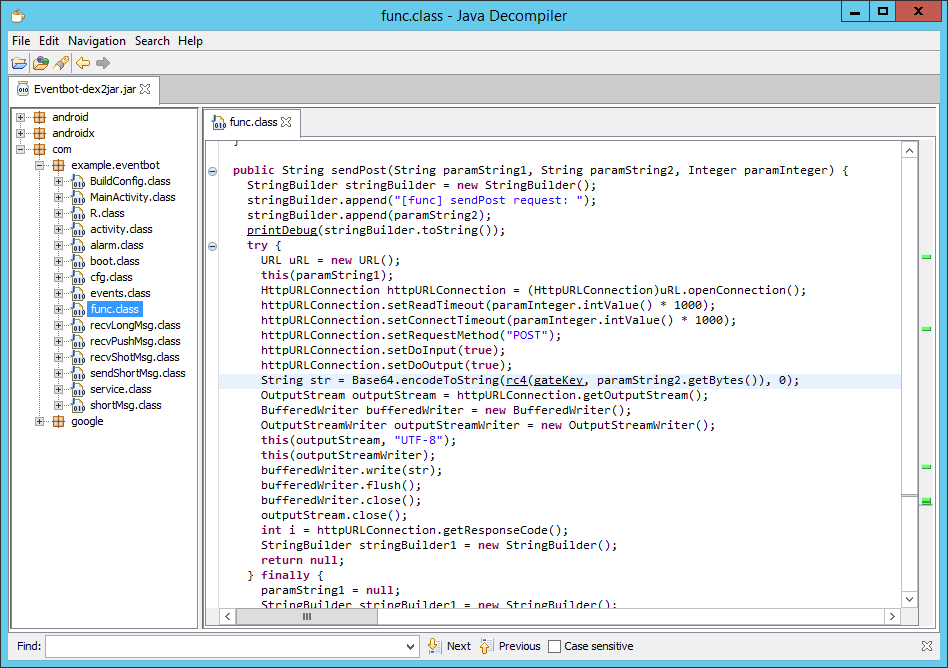The image size is (948, 668).
Task: Go back with the yellow Backward arrow
Action: (x=83, y=63)
